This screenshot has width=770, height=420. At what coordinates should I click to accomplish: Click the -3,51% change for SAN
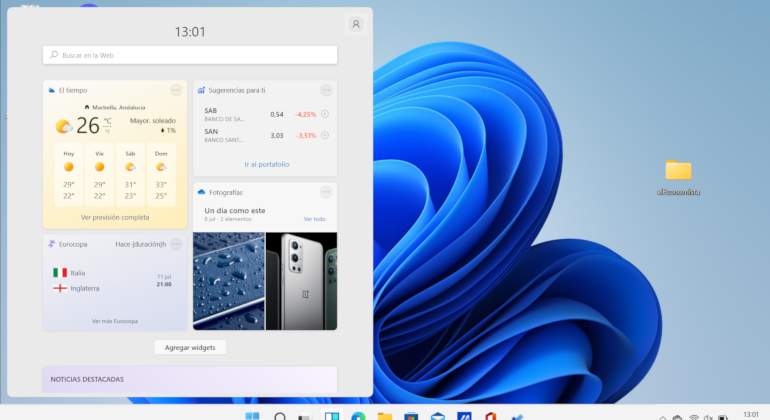click(x=306, y=136)
